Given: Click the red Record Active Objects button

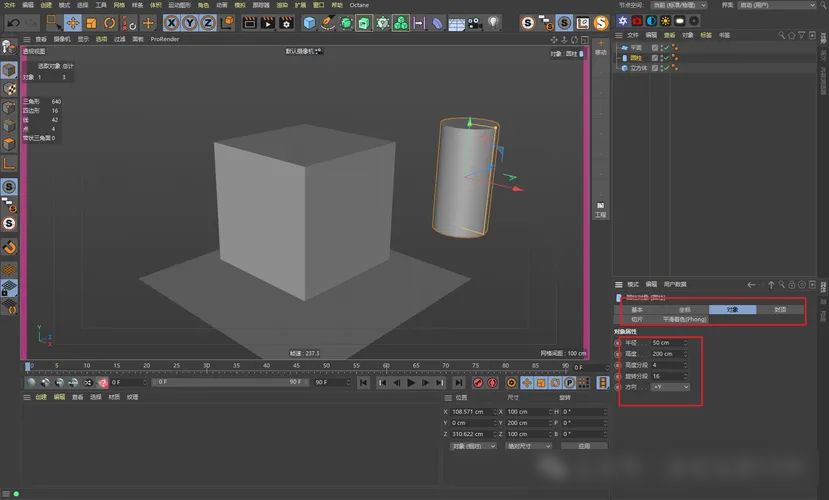Looking at the screenshot, I should click(x=478, y=383).
